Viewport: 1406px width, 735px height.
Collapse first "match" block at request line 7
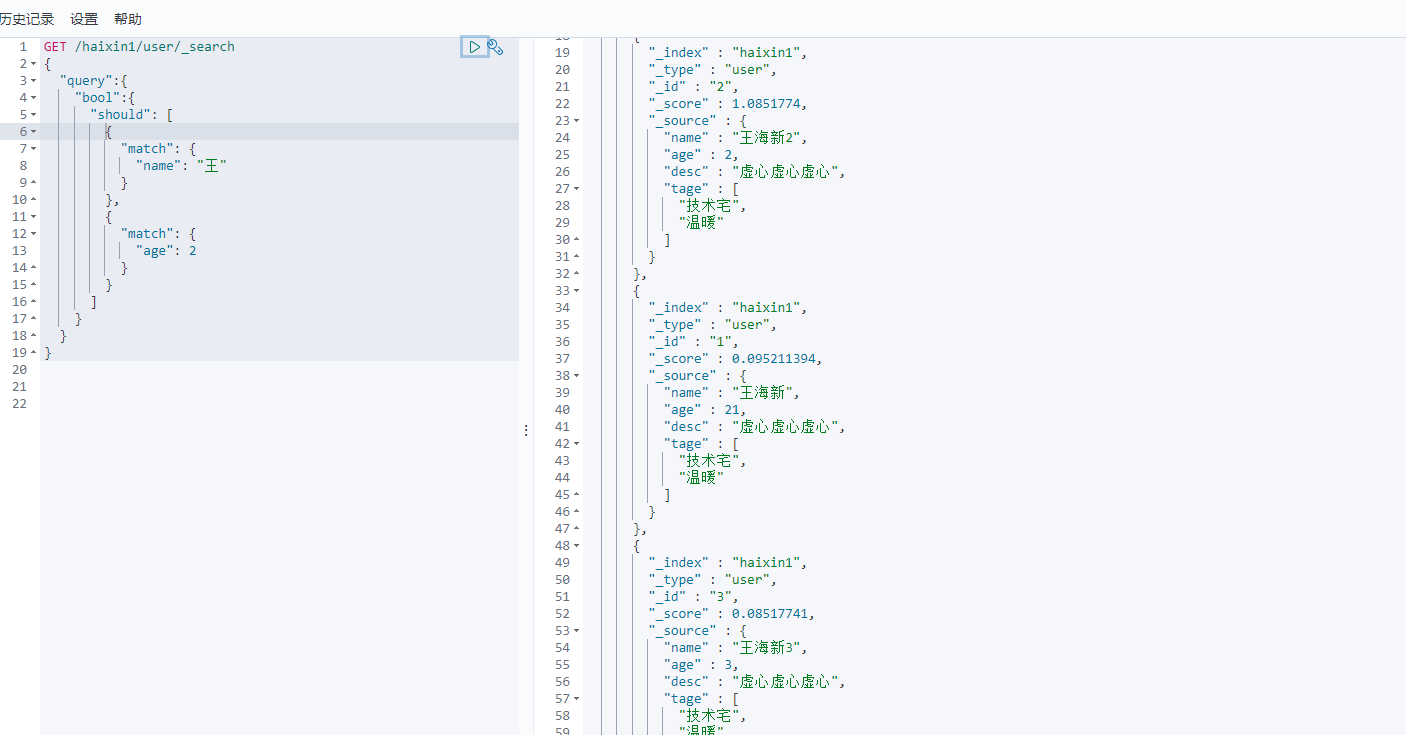[x=34, y=149]
